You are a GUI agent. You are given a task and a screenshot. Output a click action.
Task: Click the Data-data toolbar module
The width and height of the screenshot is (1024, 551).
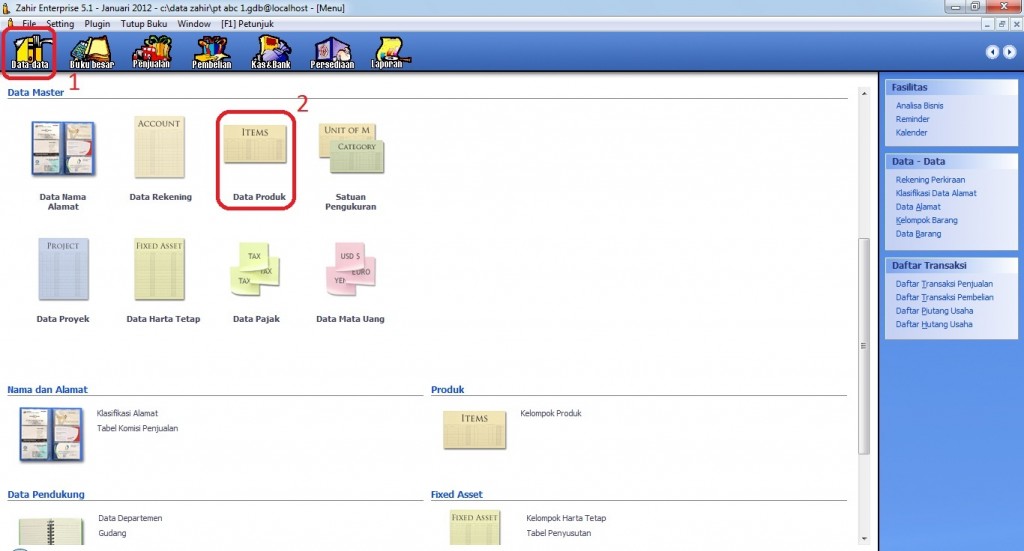(31, 51)
